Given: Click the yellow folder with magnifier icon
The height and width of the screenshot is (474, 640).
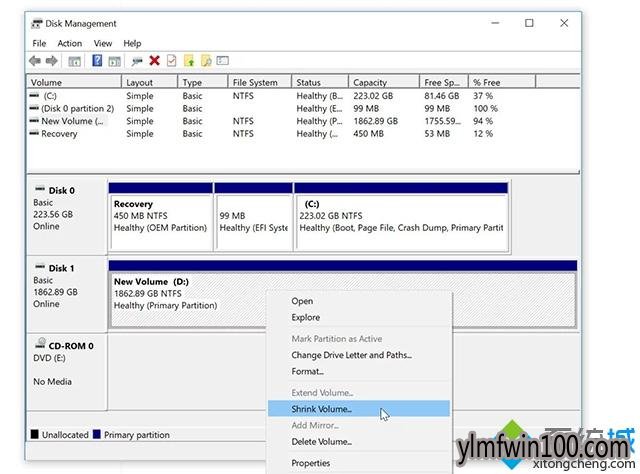Looking at the screenshot, I should click(x=207, y=61).
